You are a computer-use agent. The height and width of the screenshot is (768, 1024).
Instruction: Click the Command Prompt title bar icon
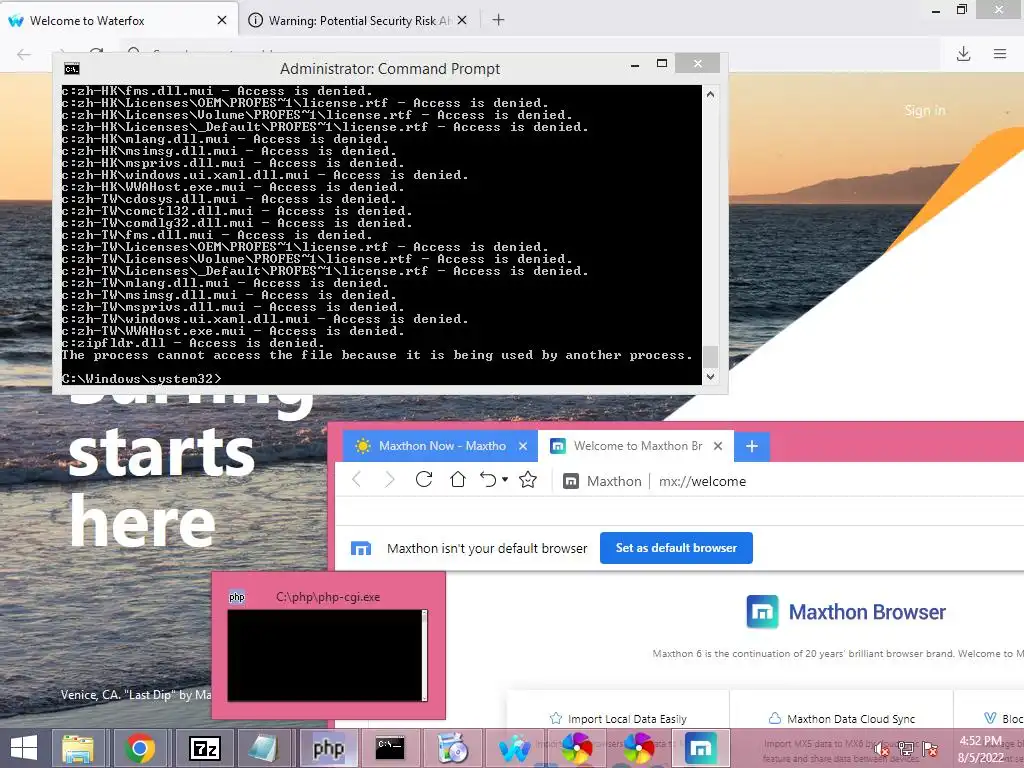(72, 69)
